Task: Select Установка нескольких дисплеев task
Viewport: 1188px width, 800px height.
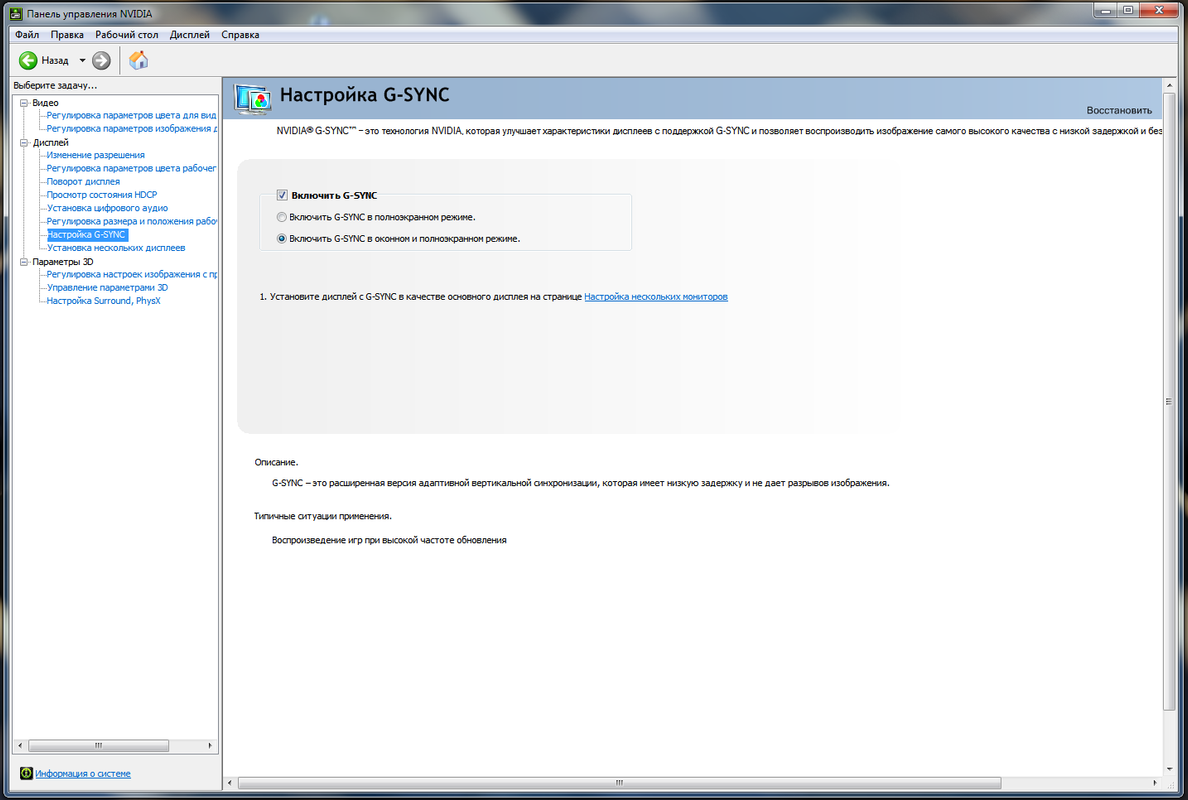Action: [116, 248]
